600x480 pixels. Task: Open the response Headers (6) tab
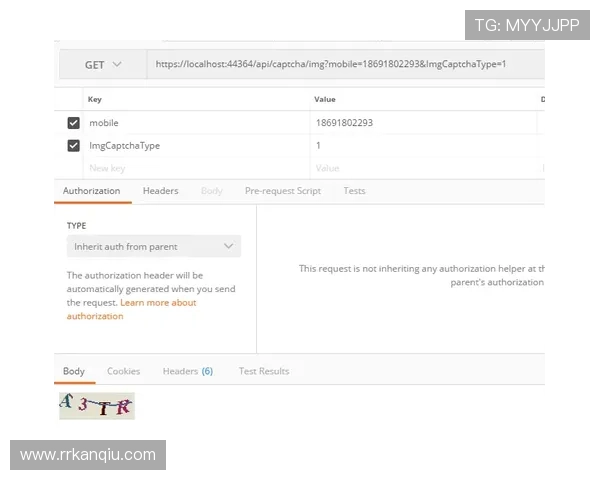(x=187, y=371)
